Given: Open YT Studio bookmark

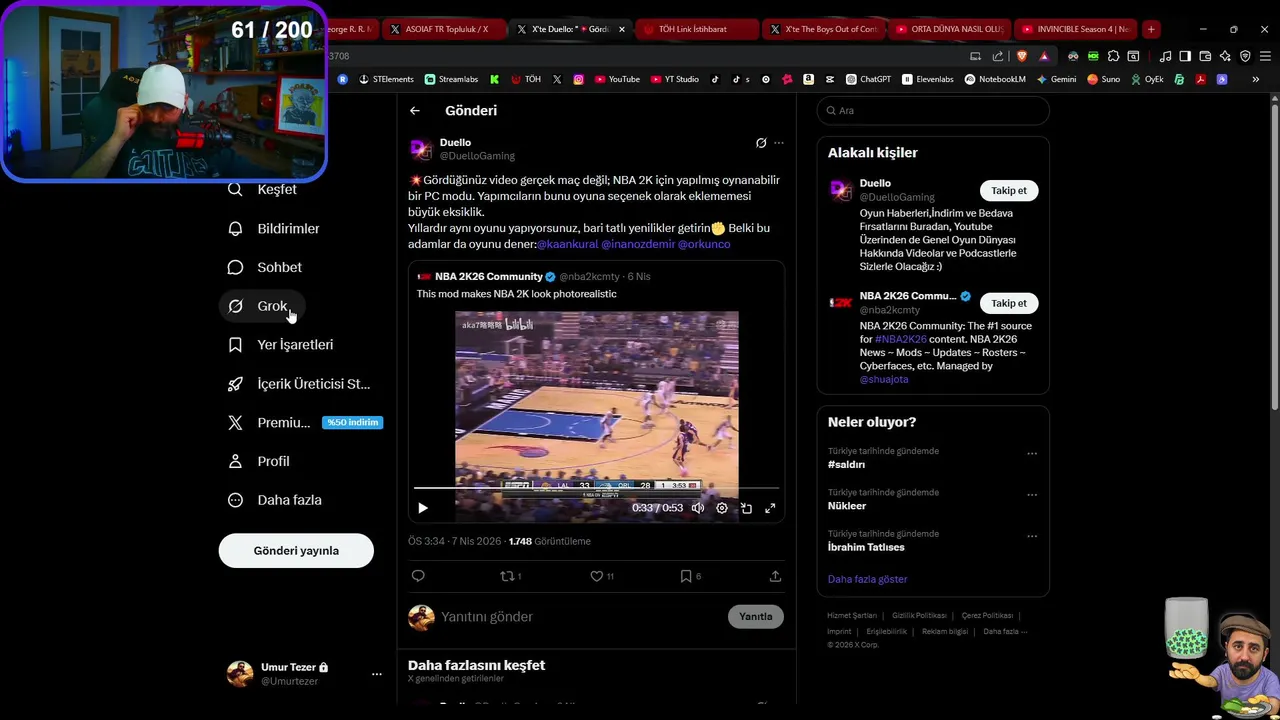Looking at the screenshot, I should (674, 79).
